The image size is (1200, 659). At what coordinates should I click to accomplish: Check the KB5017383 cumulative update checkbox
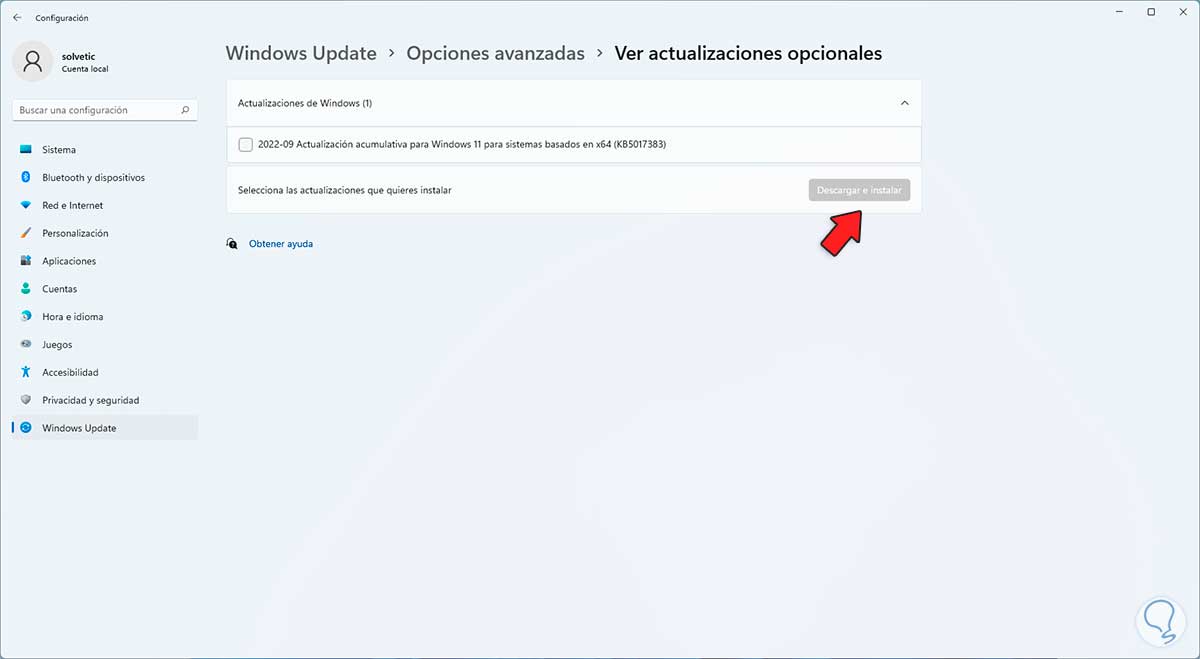click(246, 144)
